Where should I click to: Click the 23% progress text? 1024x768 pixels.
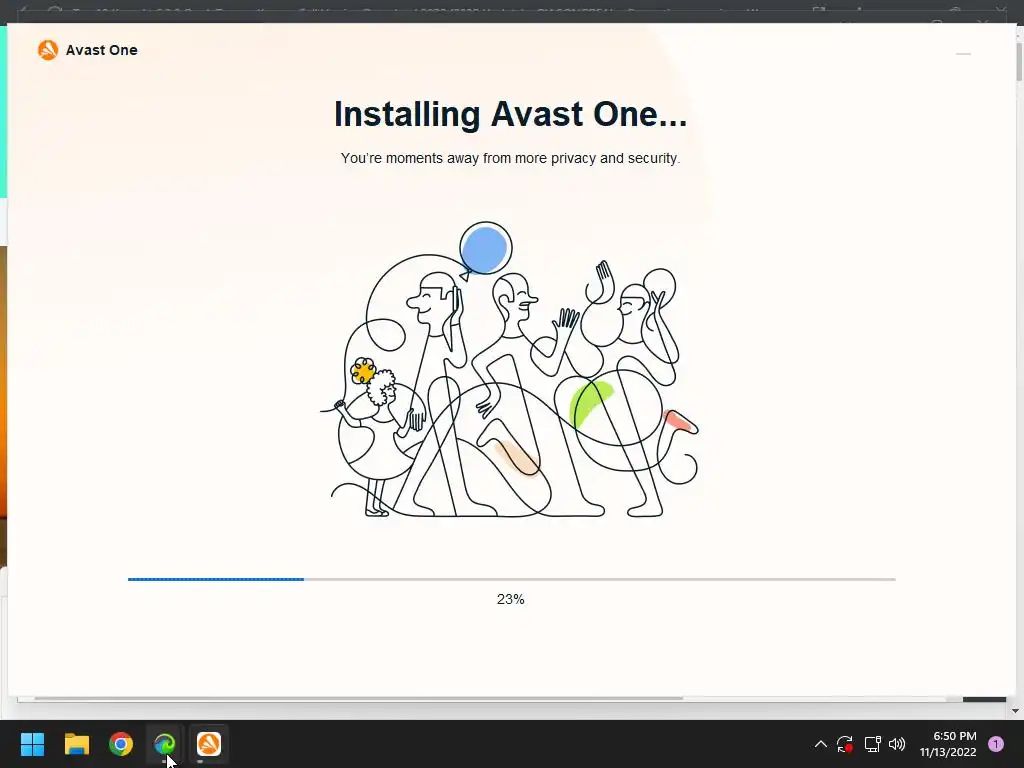[511, 599]
